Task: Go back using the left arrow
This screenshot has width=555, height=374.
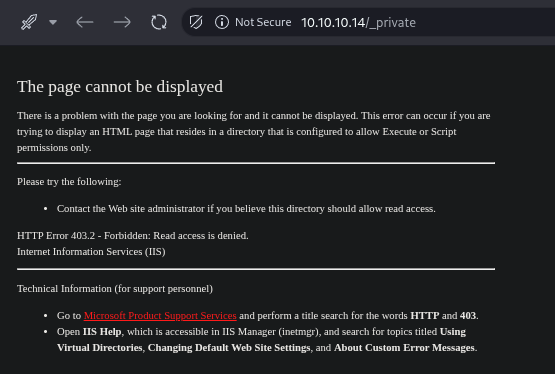Action: point(85,22)
